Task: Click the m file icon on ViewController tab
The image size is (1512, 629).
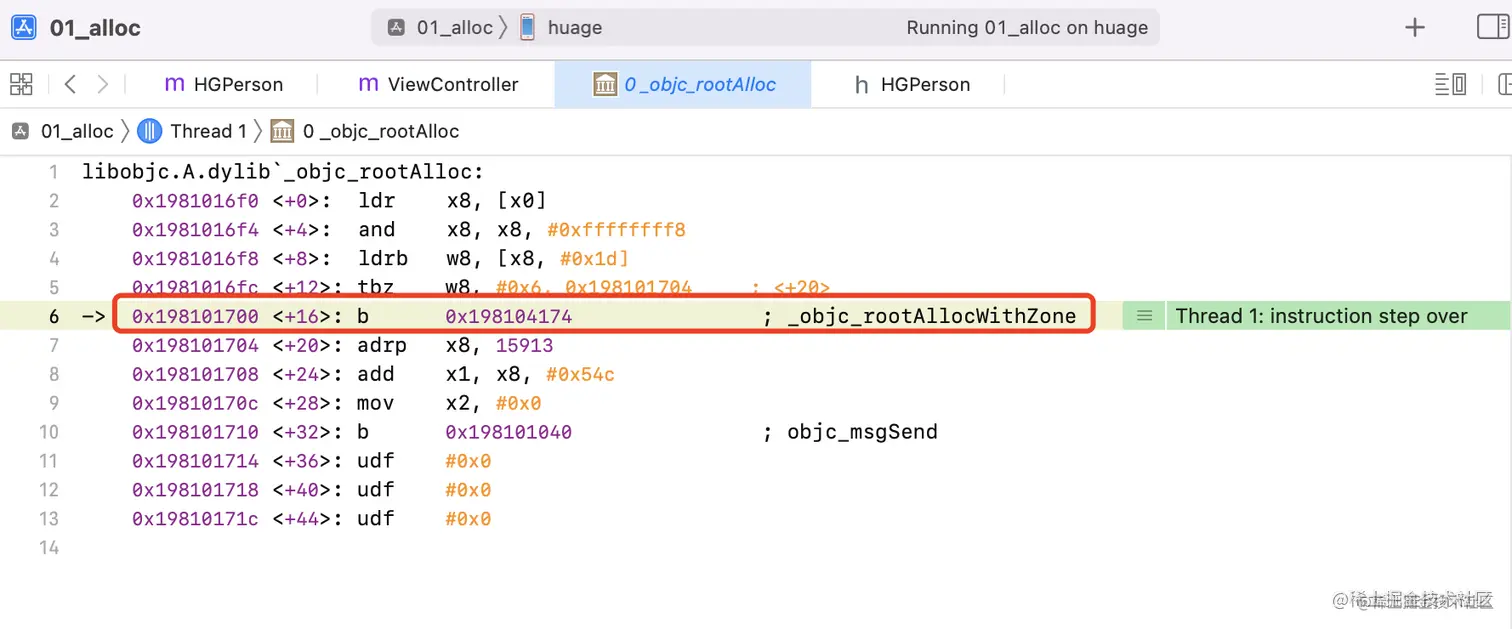Action: point(368,85)
